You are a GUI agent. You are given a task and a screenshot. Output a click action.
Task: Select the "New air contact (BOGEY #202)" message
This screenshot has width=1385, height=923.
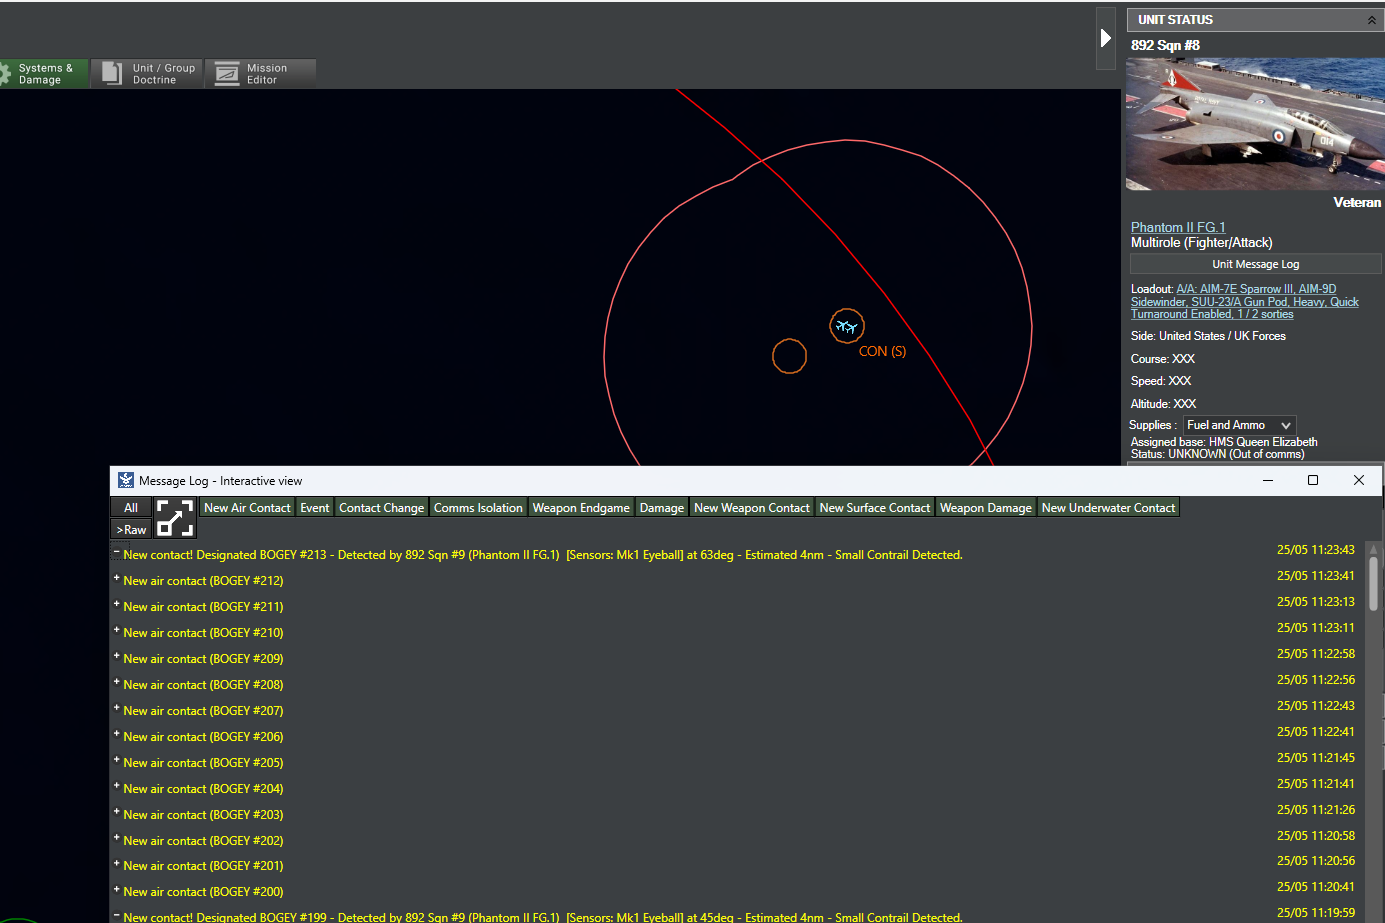[x=203, y=841]
